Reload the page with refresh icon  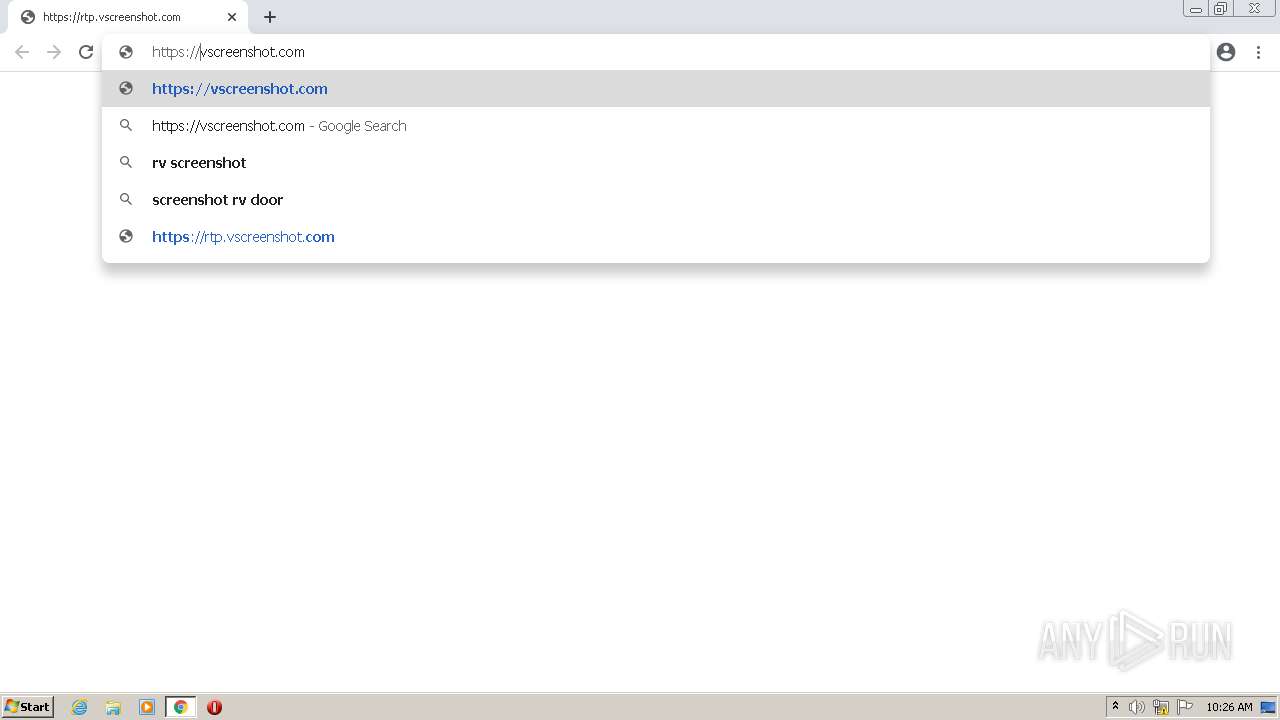point(86,52)
